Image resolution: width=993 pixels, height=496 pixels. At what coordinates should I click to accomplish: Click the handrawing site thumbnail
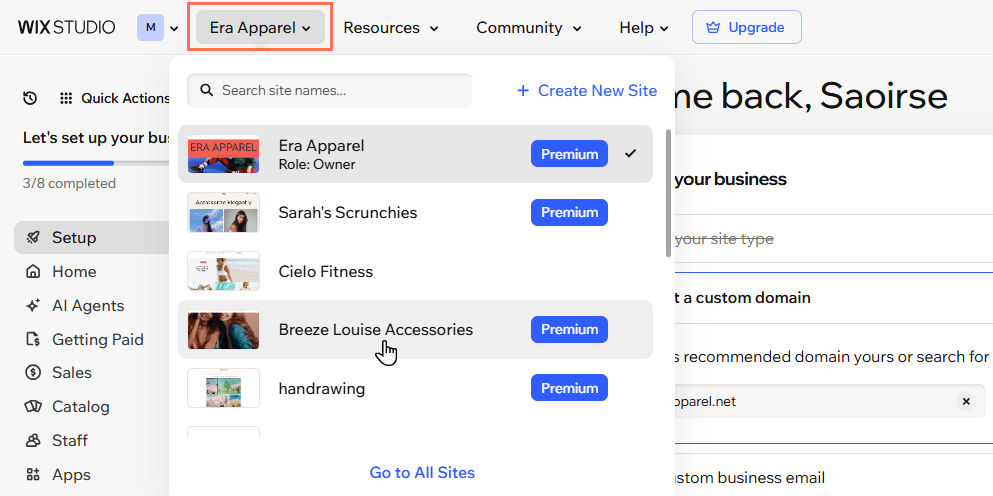(224, 388)
